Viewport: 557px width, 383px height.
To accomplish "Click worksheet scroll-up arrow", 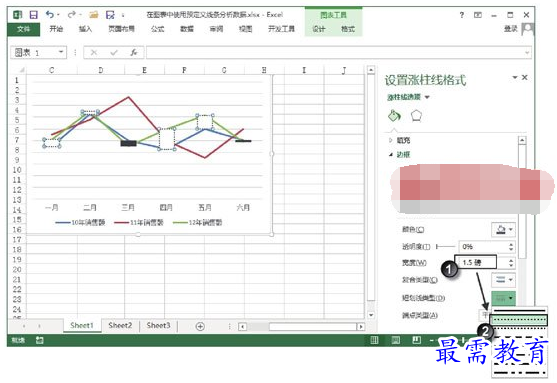I will 371,70.
